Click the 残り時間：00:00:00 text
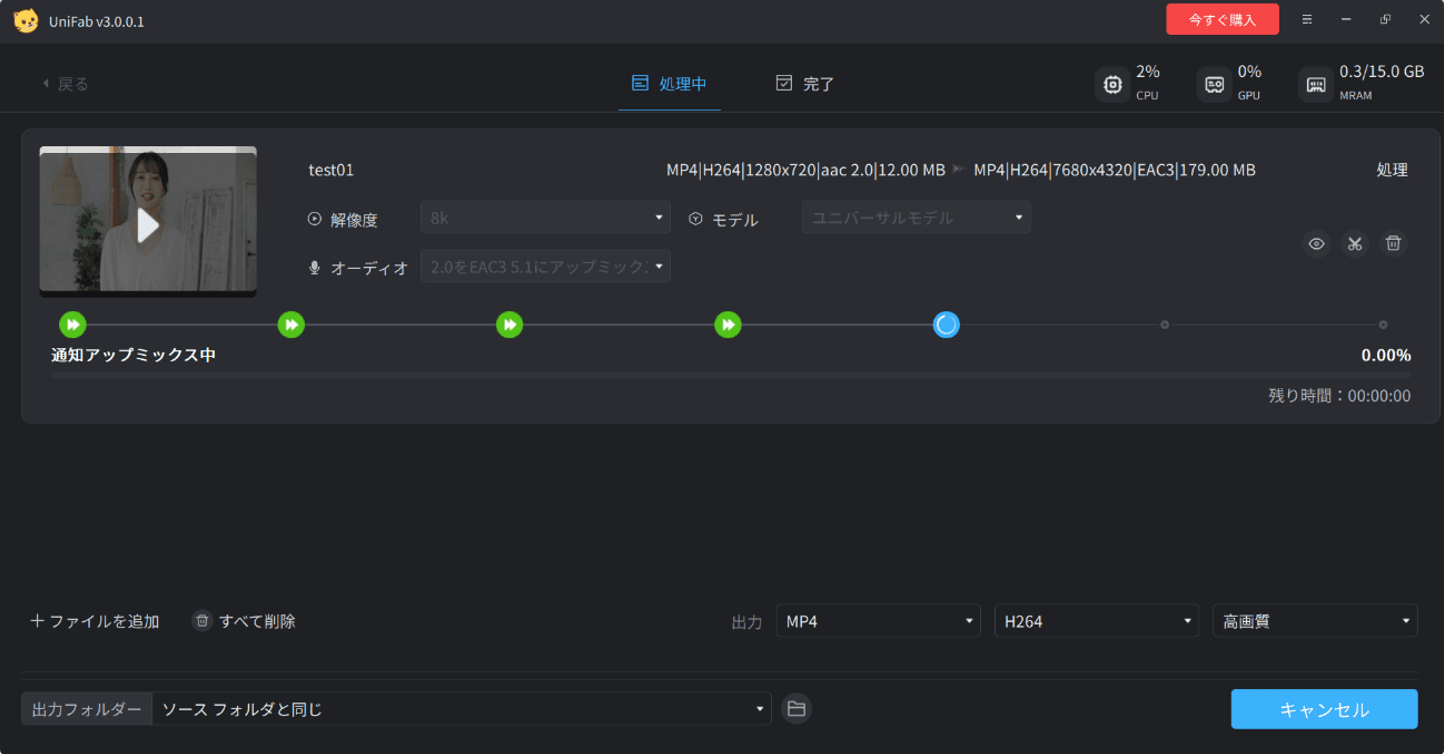The height and width of the screenshot is (754, 1444). coord(1340,396)
